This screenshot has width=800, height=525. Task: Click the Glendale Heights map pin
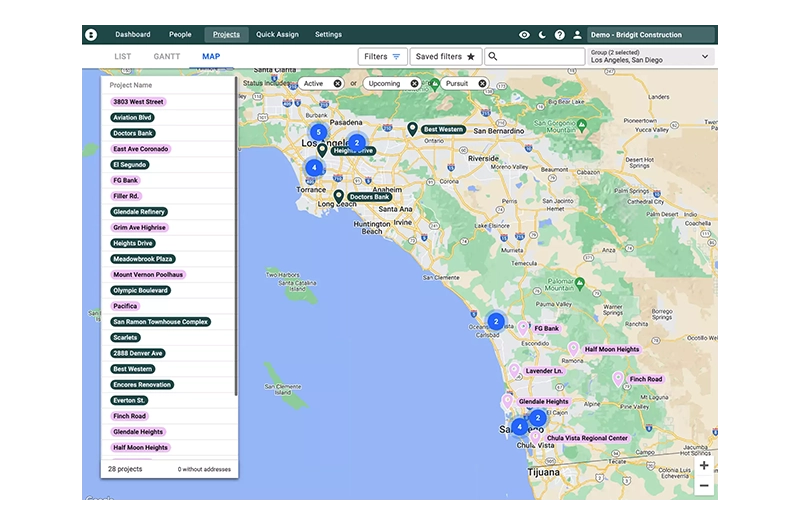507,401
